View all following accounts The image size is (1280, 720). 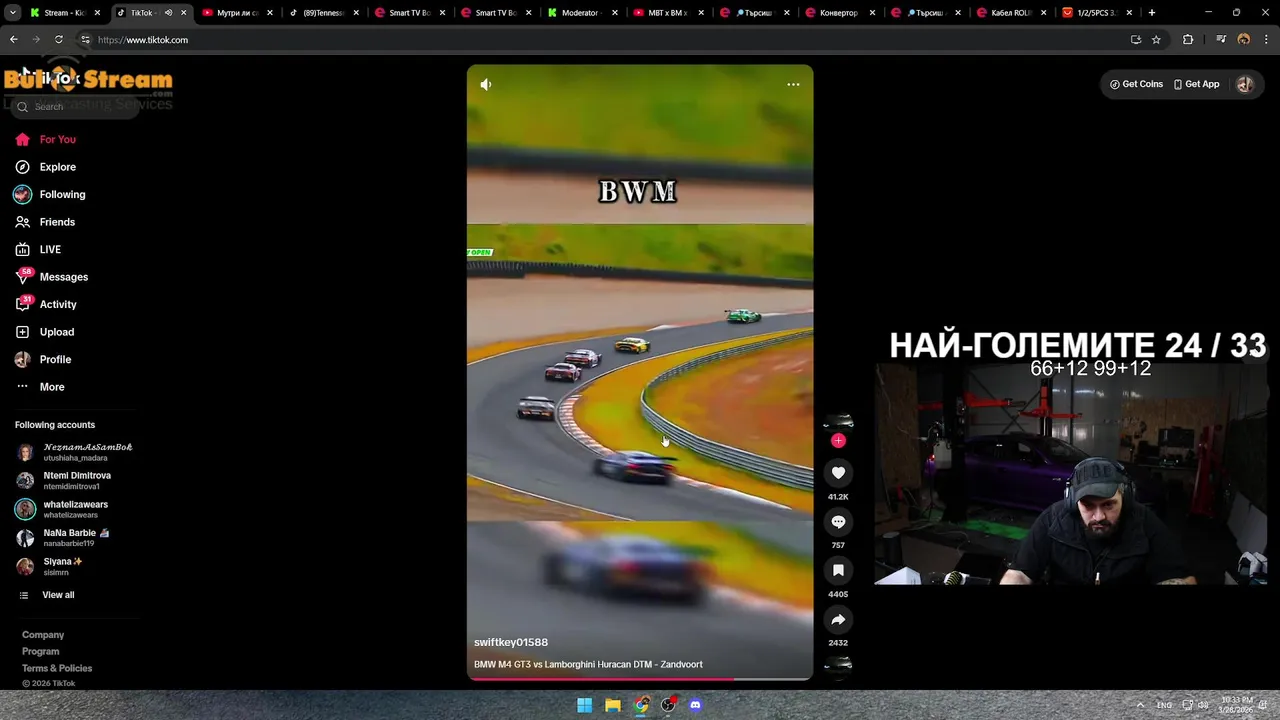coord(58,595)
